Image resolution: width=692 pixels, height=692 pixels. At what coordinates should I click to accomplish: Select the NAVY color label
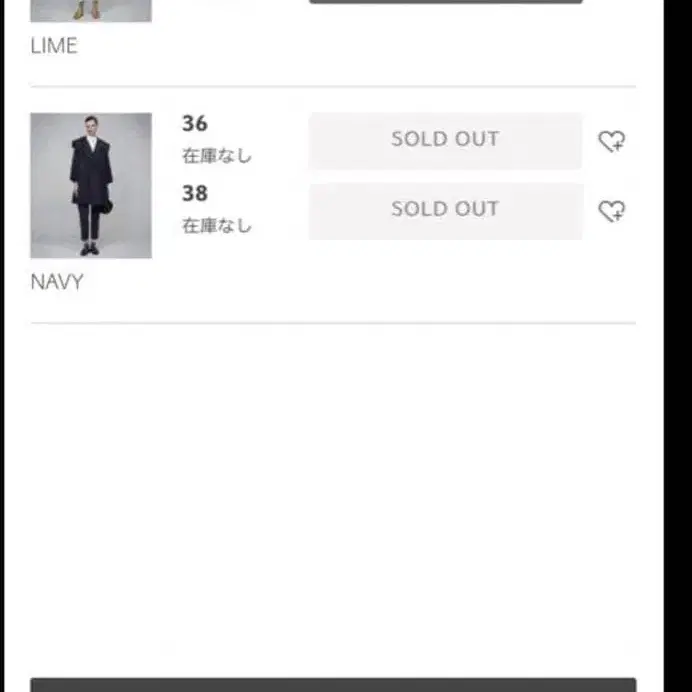click(57, 282)
